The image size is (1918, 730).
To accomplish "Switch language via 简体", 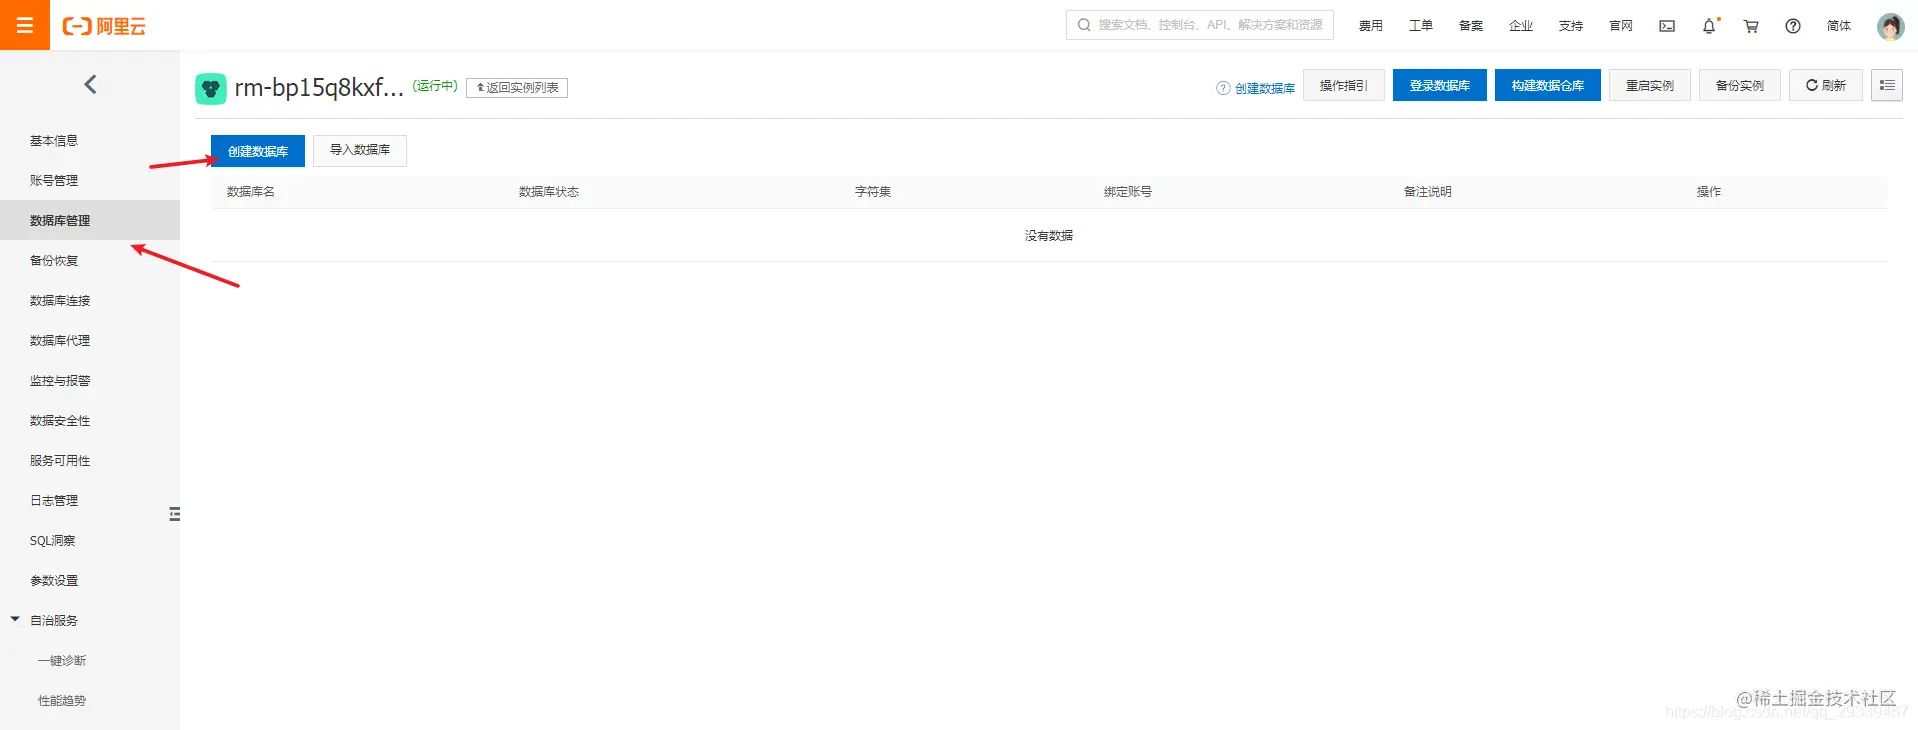I will pyautogui.click(x=1839, y=26).
